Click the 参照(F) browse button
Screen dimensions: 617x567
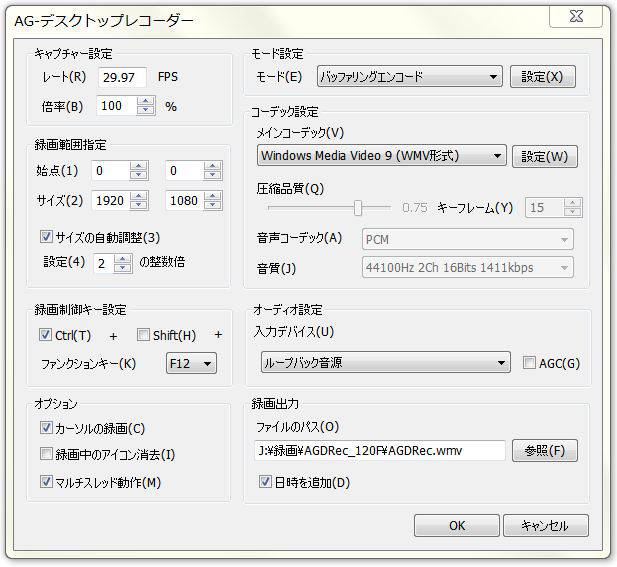pos(545,450)
